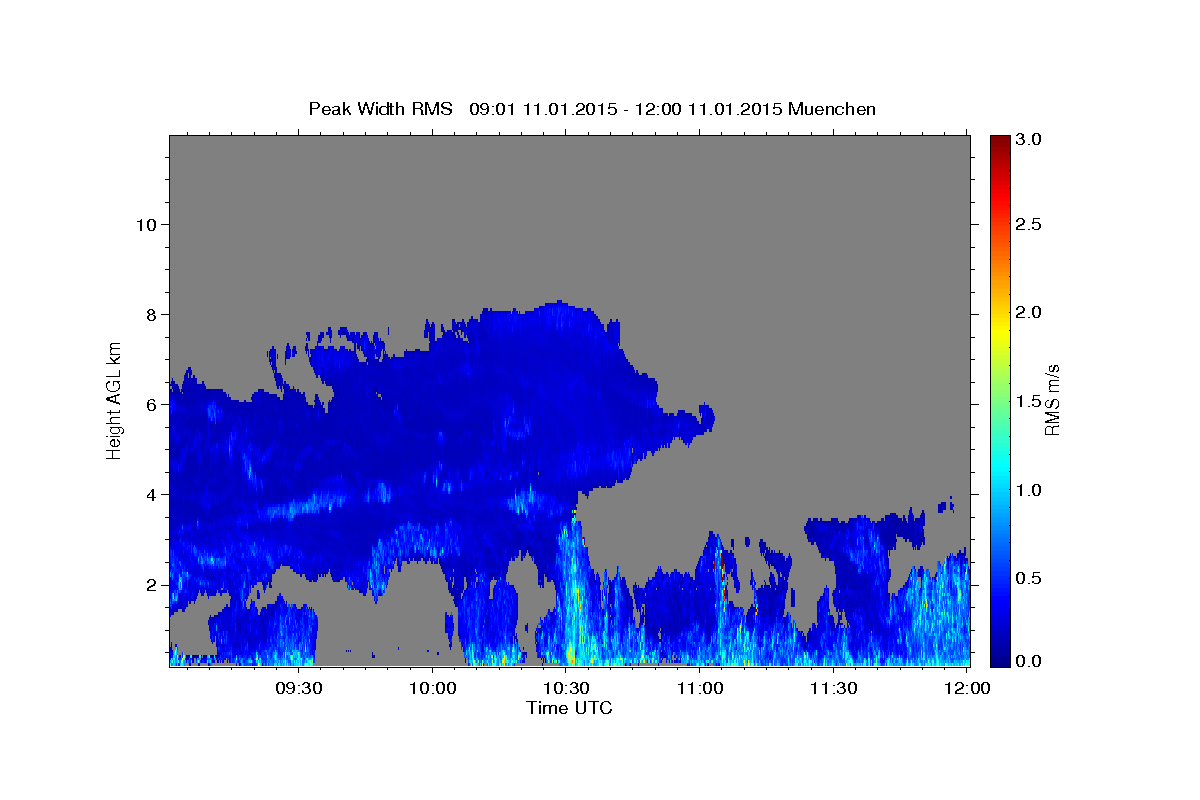This screenshot has width=1200, height=800.
Task: Click the 09:30 time tick label
Action: point(298,689)
